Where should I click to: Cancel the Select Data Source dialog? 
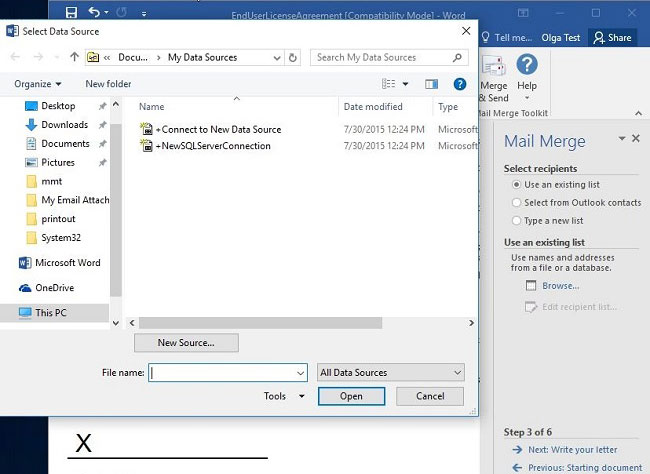(x=430, y=396)
